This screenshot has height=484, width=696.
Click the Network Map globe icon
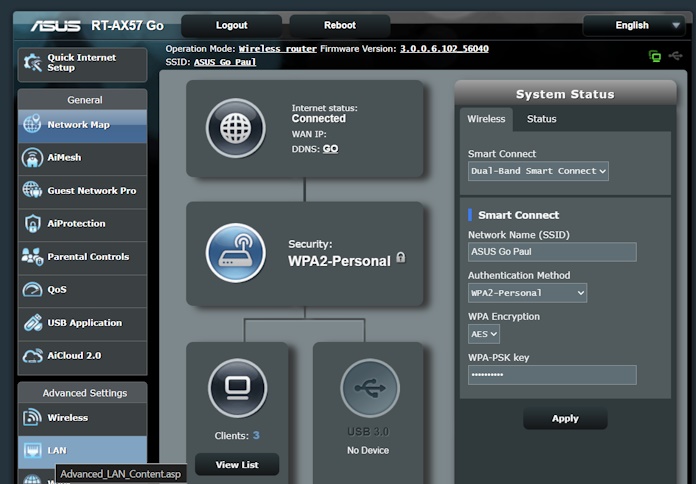click(x=32, y=124)
